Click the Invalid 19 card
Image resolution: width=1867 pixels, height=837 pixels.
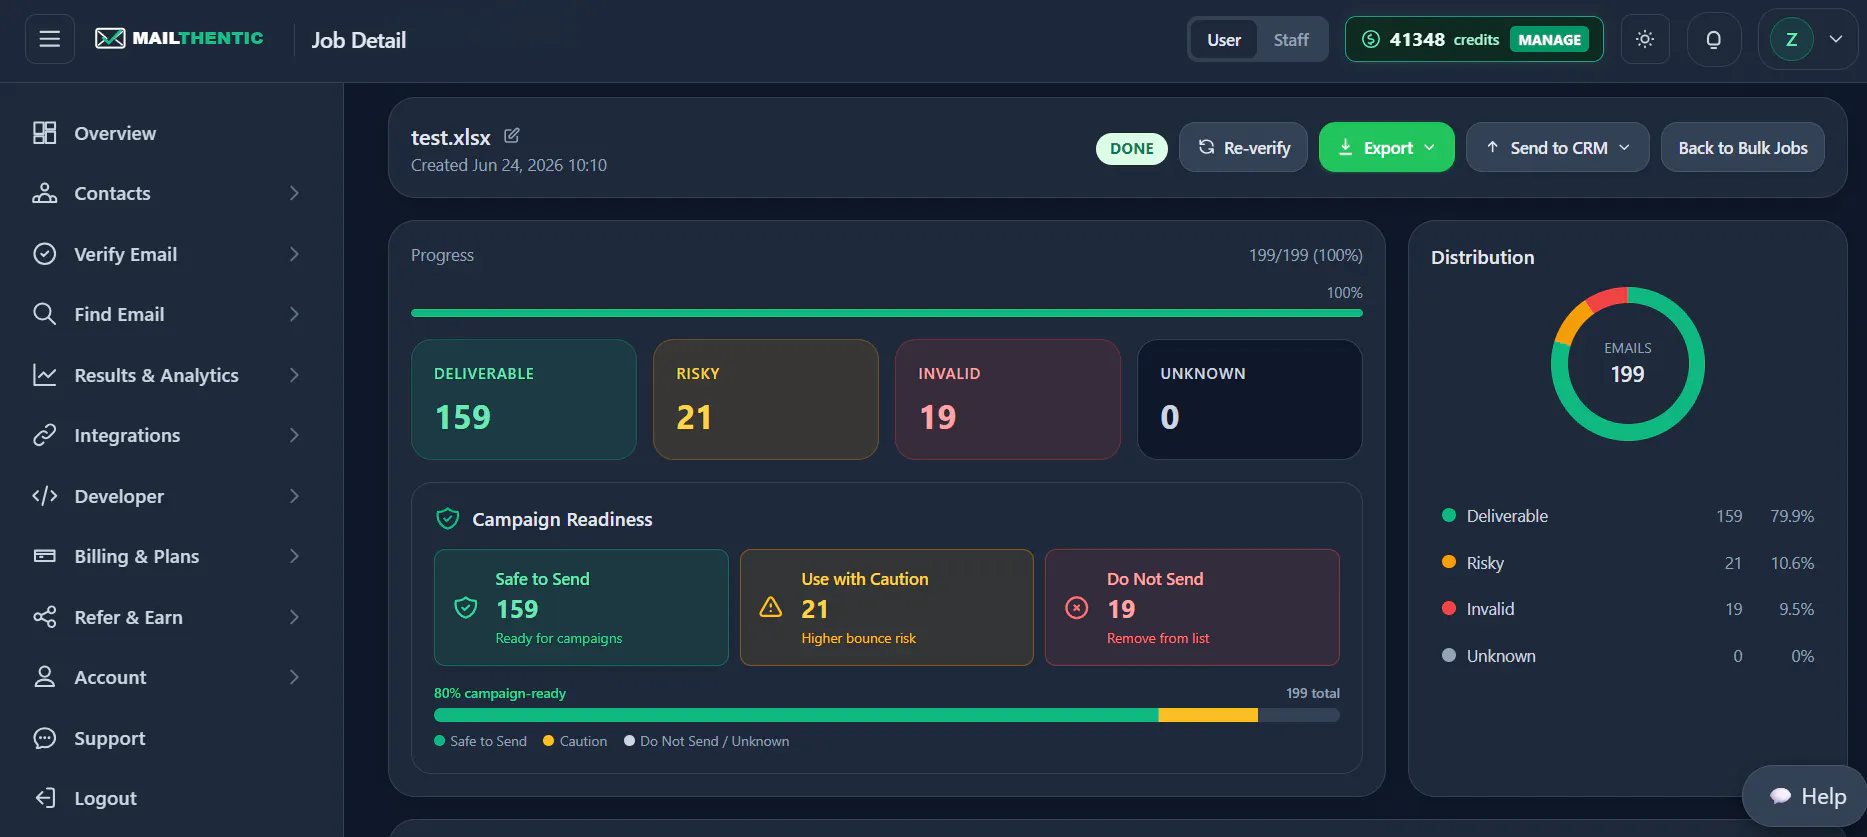click(1008, 400)
